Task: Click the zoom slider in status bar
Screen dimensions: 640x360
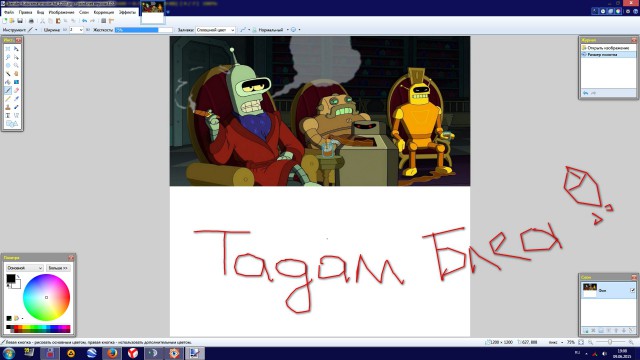Action: click(610, 342)
